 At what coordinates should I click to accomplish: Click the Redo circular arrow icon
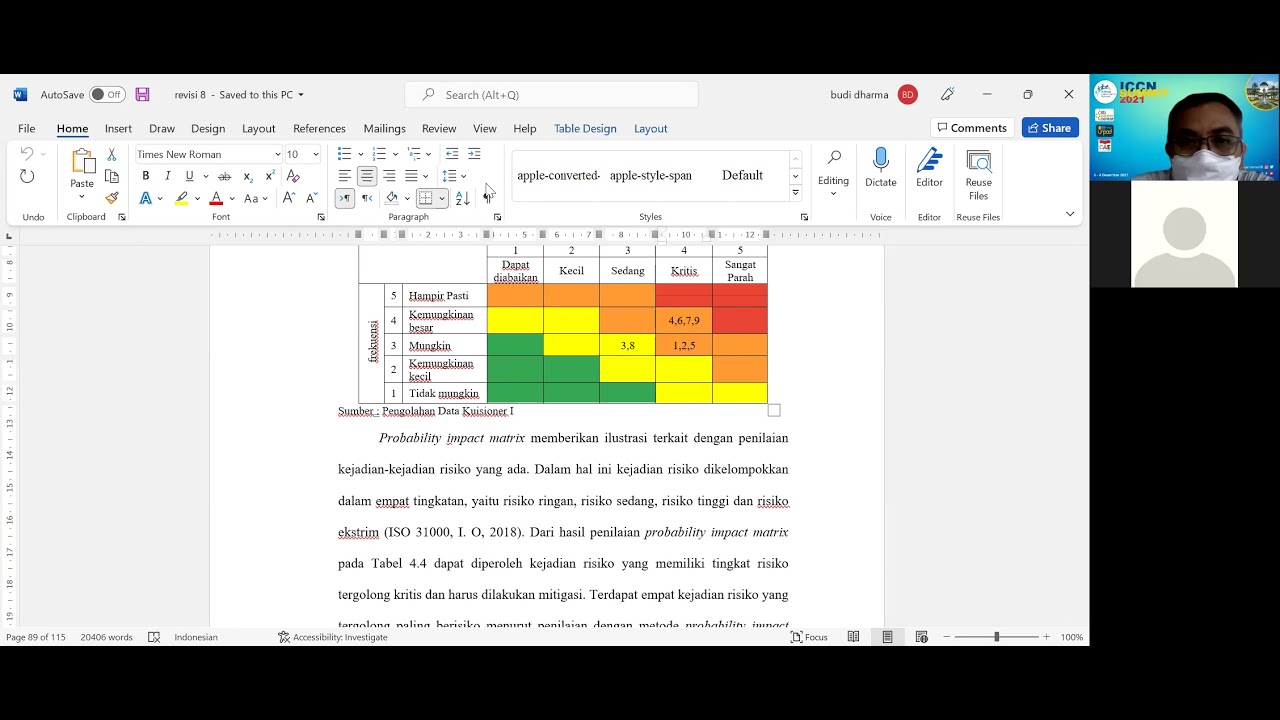27,176
